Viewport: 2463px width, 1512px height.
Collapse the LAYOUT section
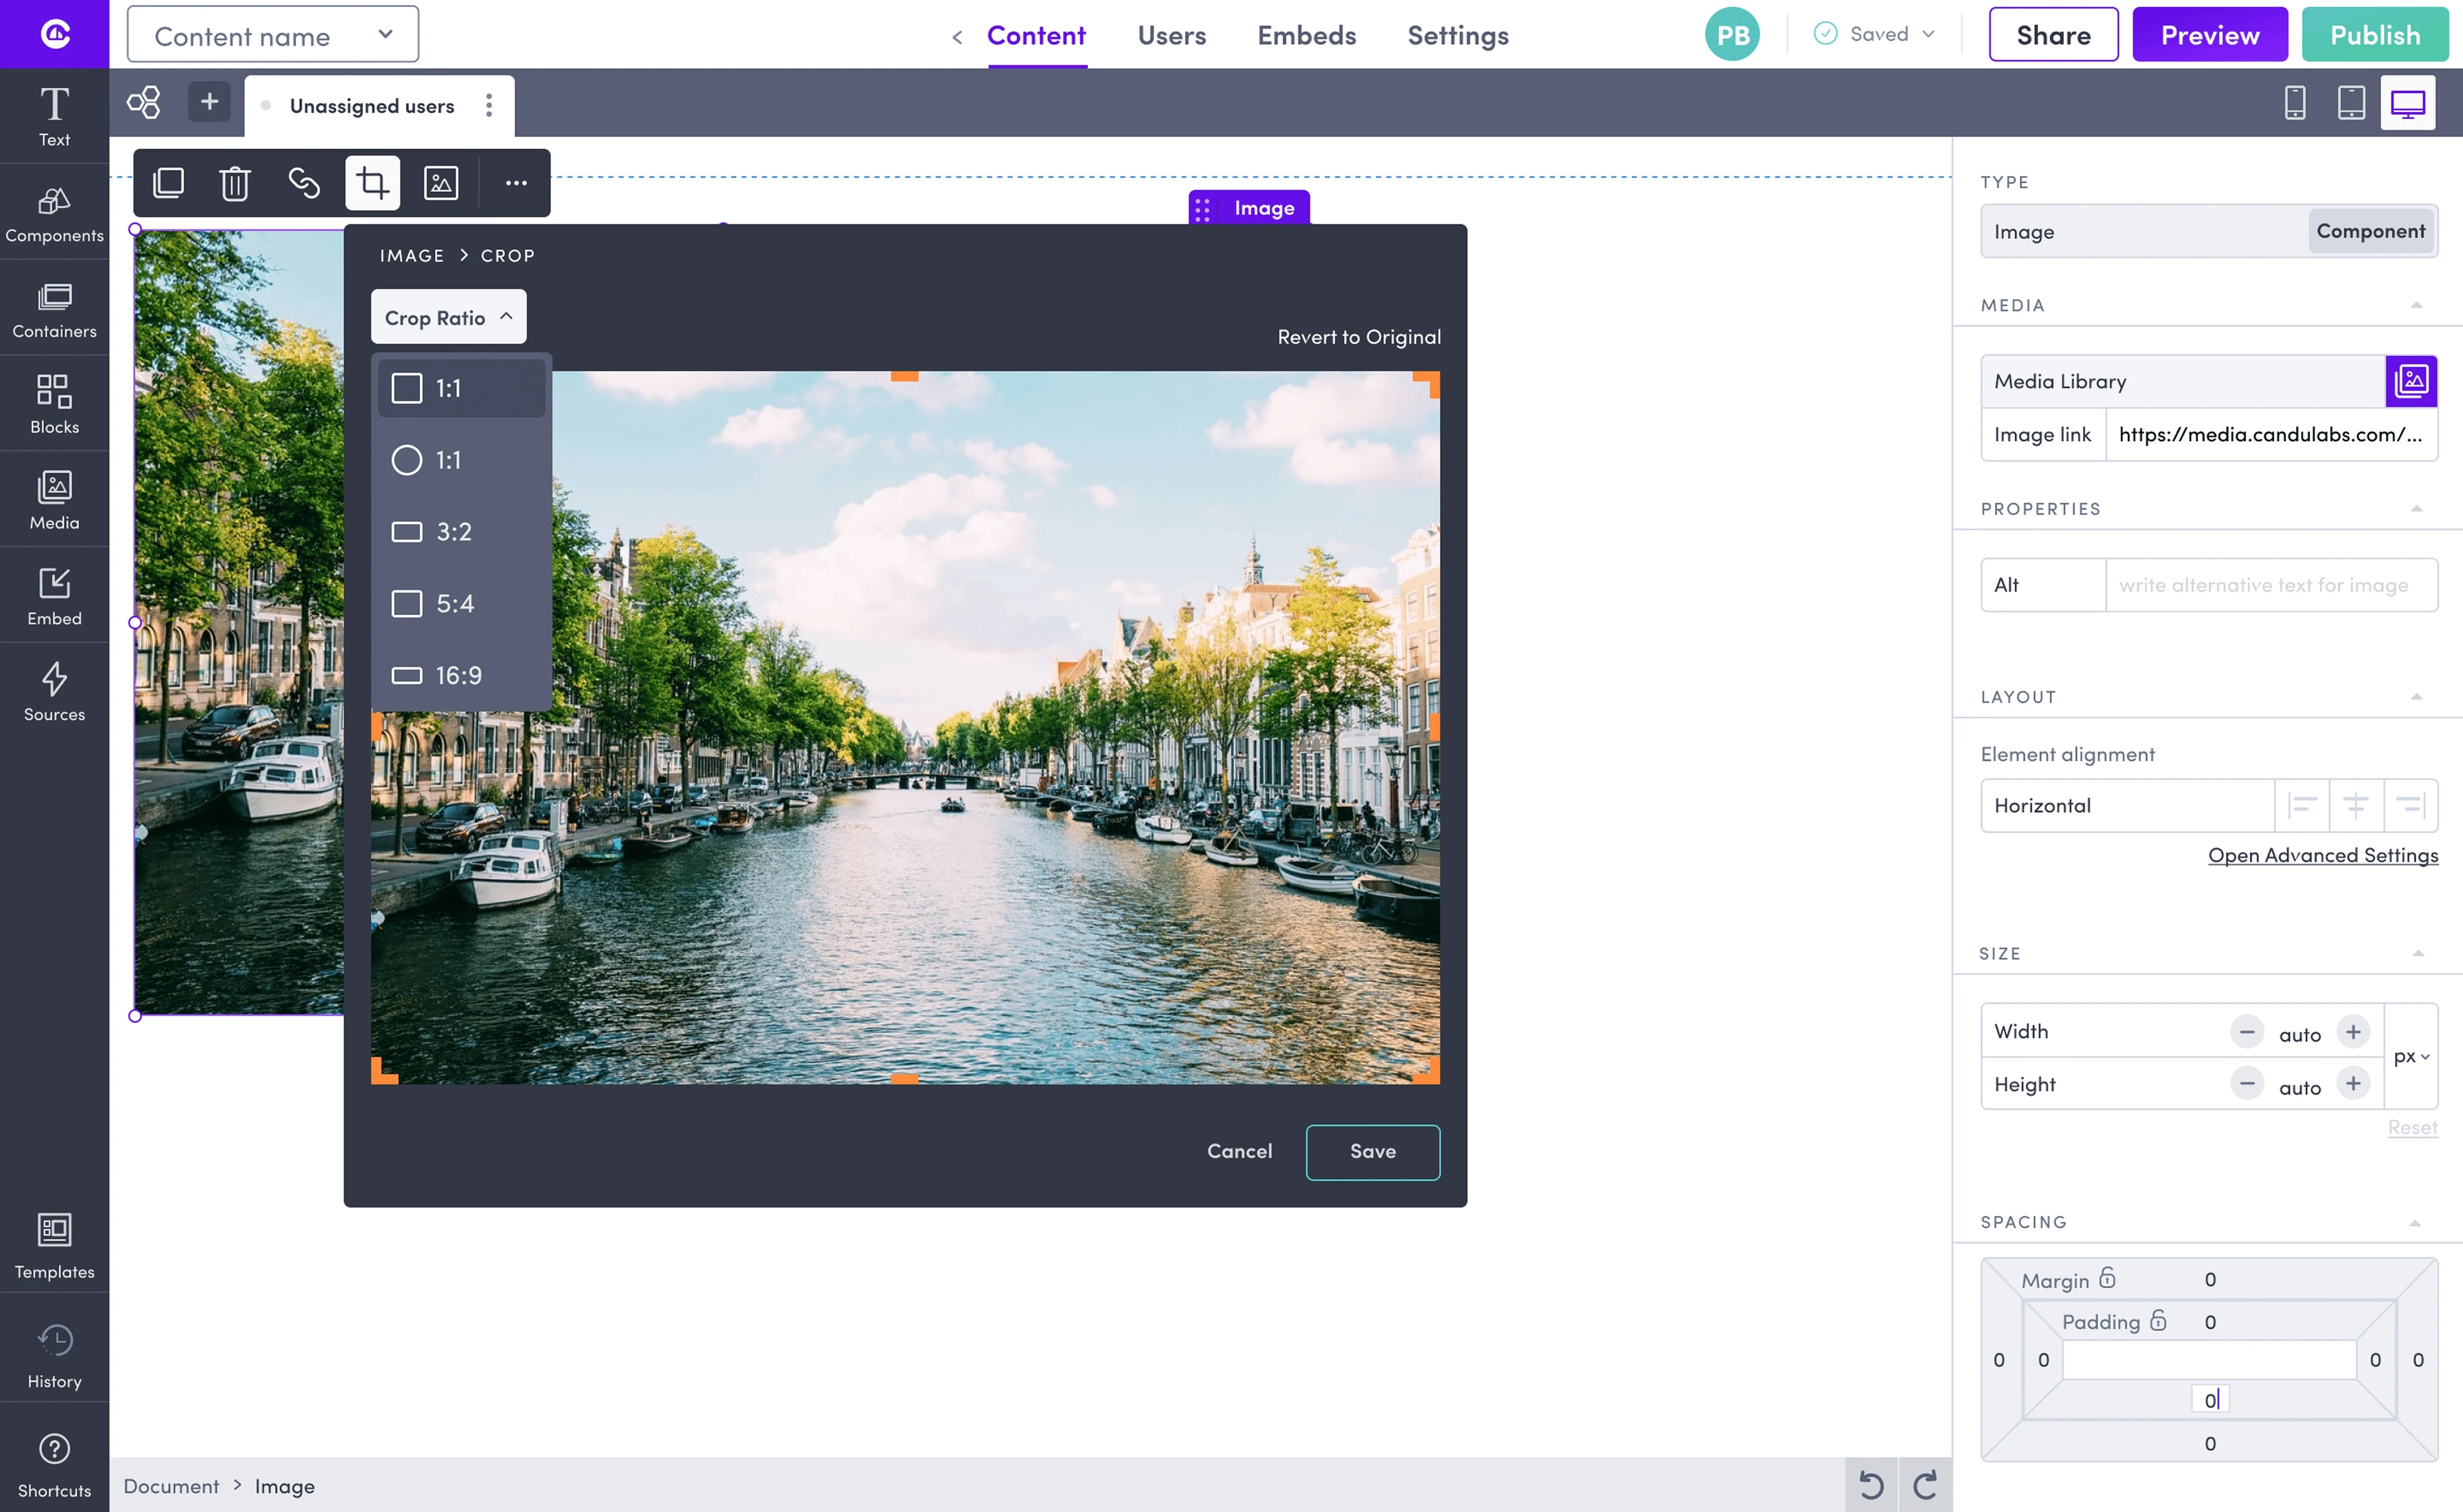point(2416,697)
